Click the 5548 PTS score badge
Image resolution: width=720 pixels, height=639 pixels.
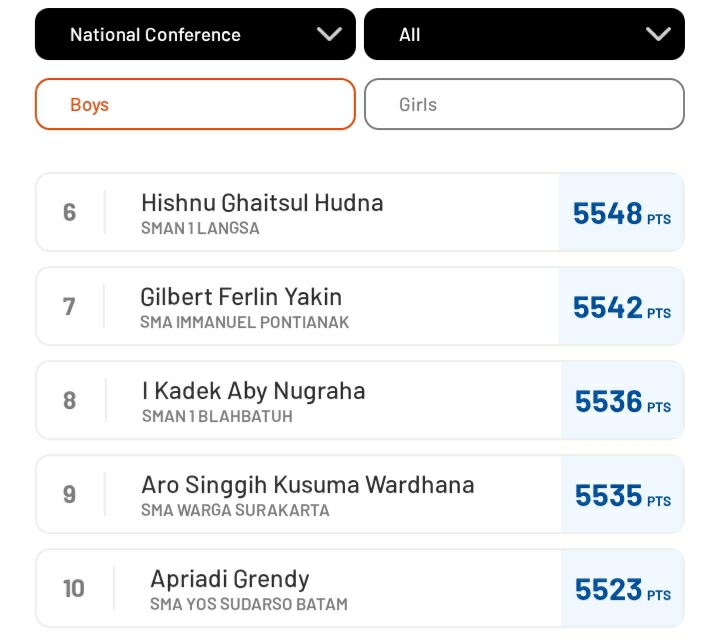pos(622,212)
